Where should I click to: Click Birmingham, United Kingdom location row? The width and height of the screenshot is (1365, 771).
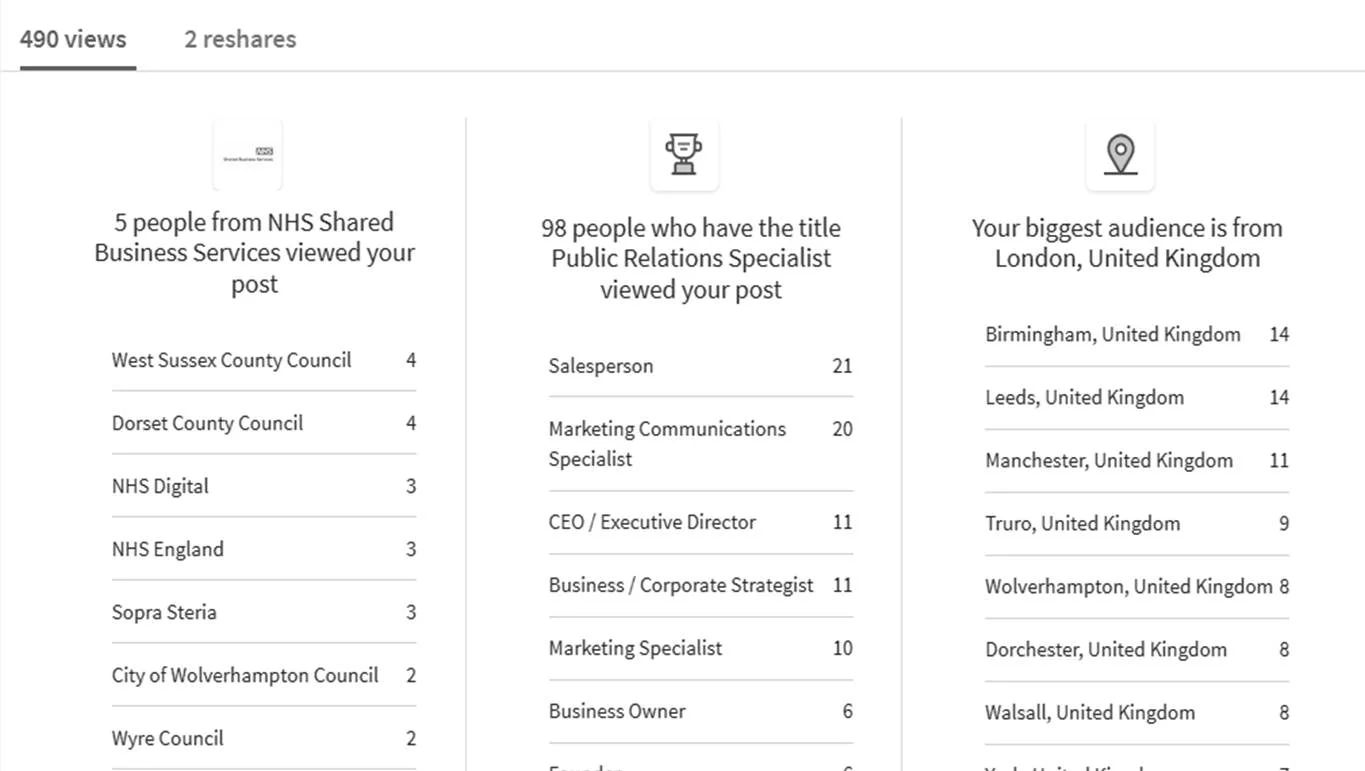[x=1137, y=335]
